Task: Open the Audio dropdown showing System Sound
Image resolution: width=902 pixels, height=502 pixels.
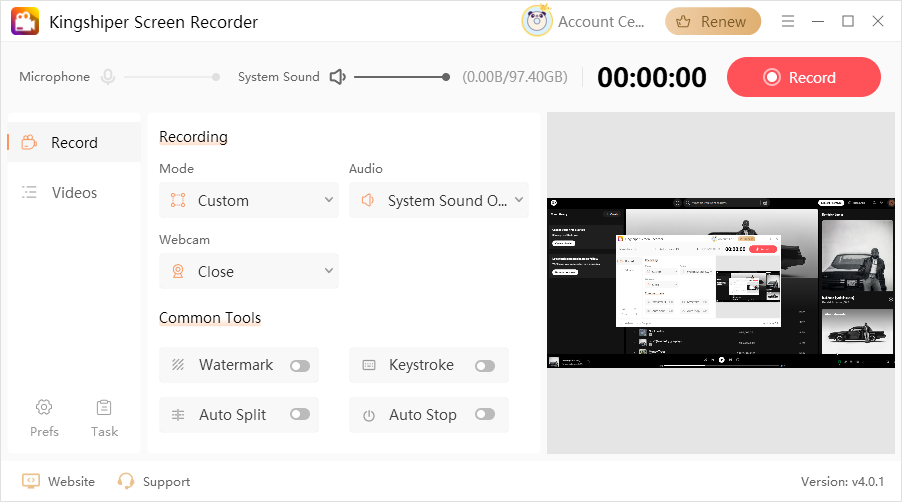Action: click(x=439, y=200)
